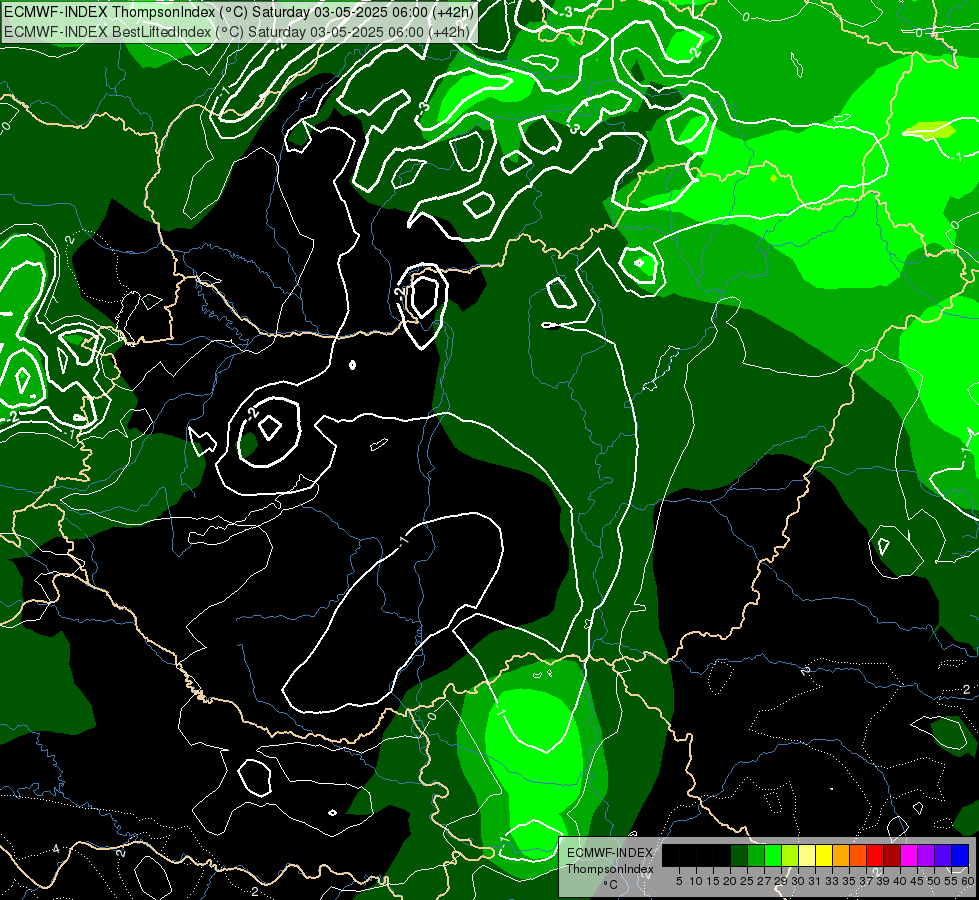979x900 pixels.
Task: Click the legend scale value '15'
Action: click(713, 881)
